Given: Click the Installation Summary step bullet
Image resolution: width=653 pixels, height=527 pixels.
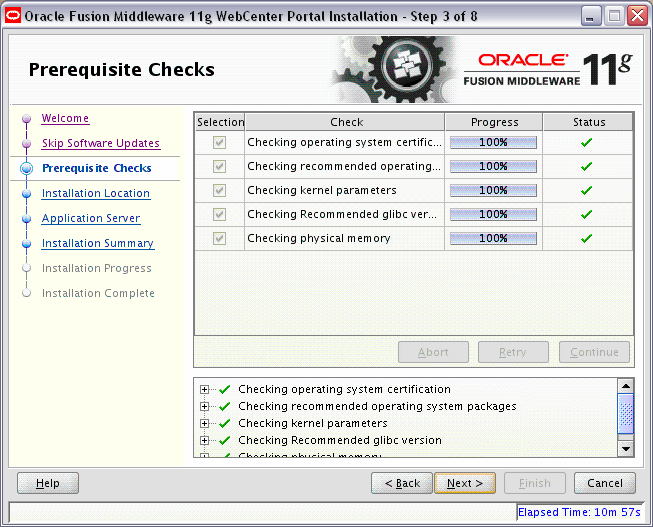Looking at the screenshot, I should (x=27, y=244).
